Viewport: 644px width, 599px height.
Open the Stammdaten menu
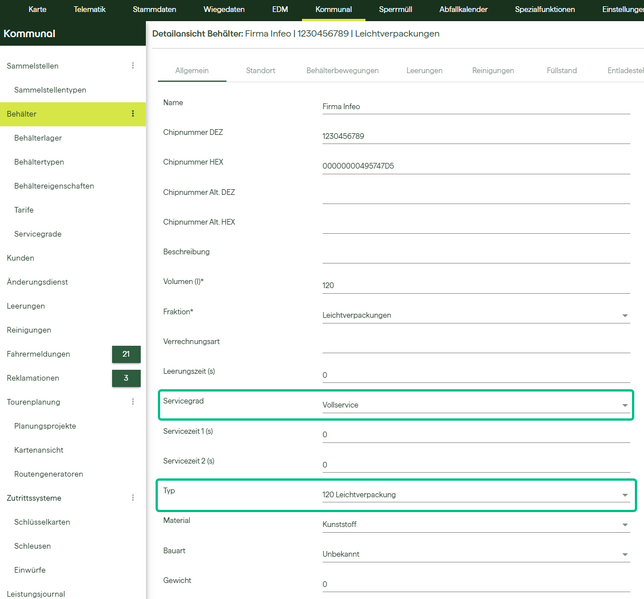154,9
